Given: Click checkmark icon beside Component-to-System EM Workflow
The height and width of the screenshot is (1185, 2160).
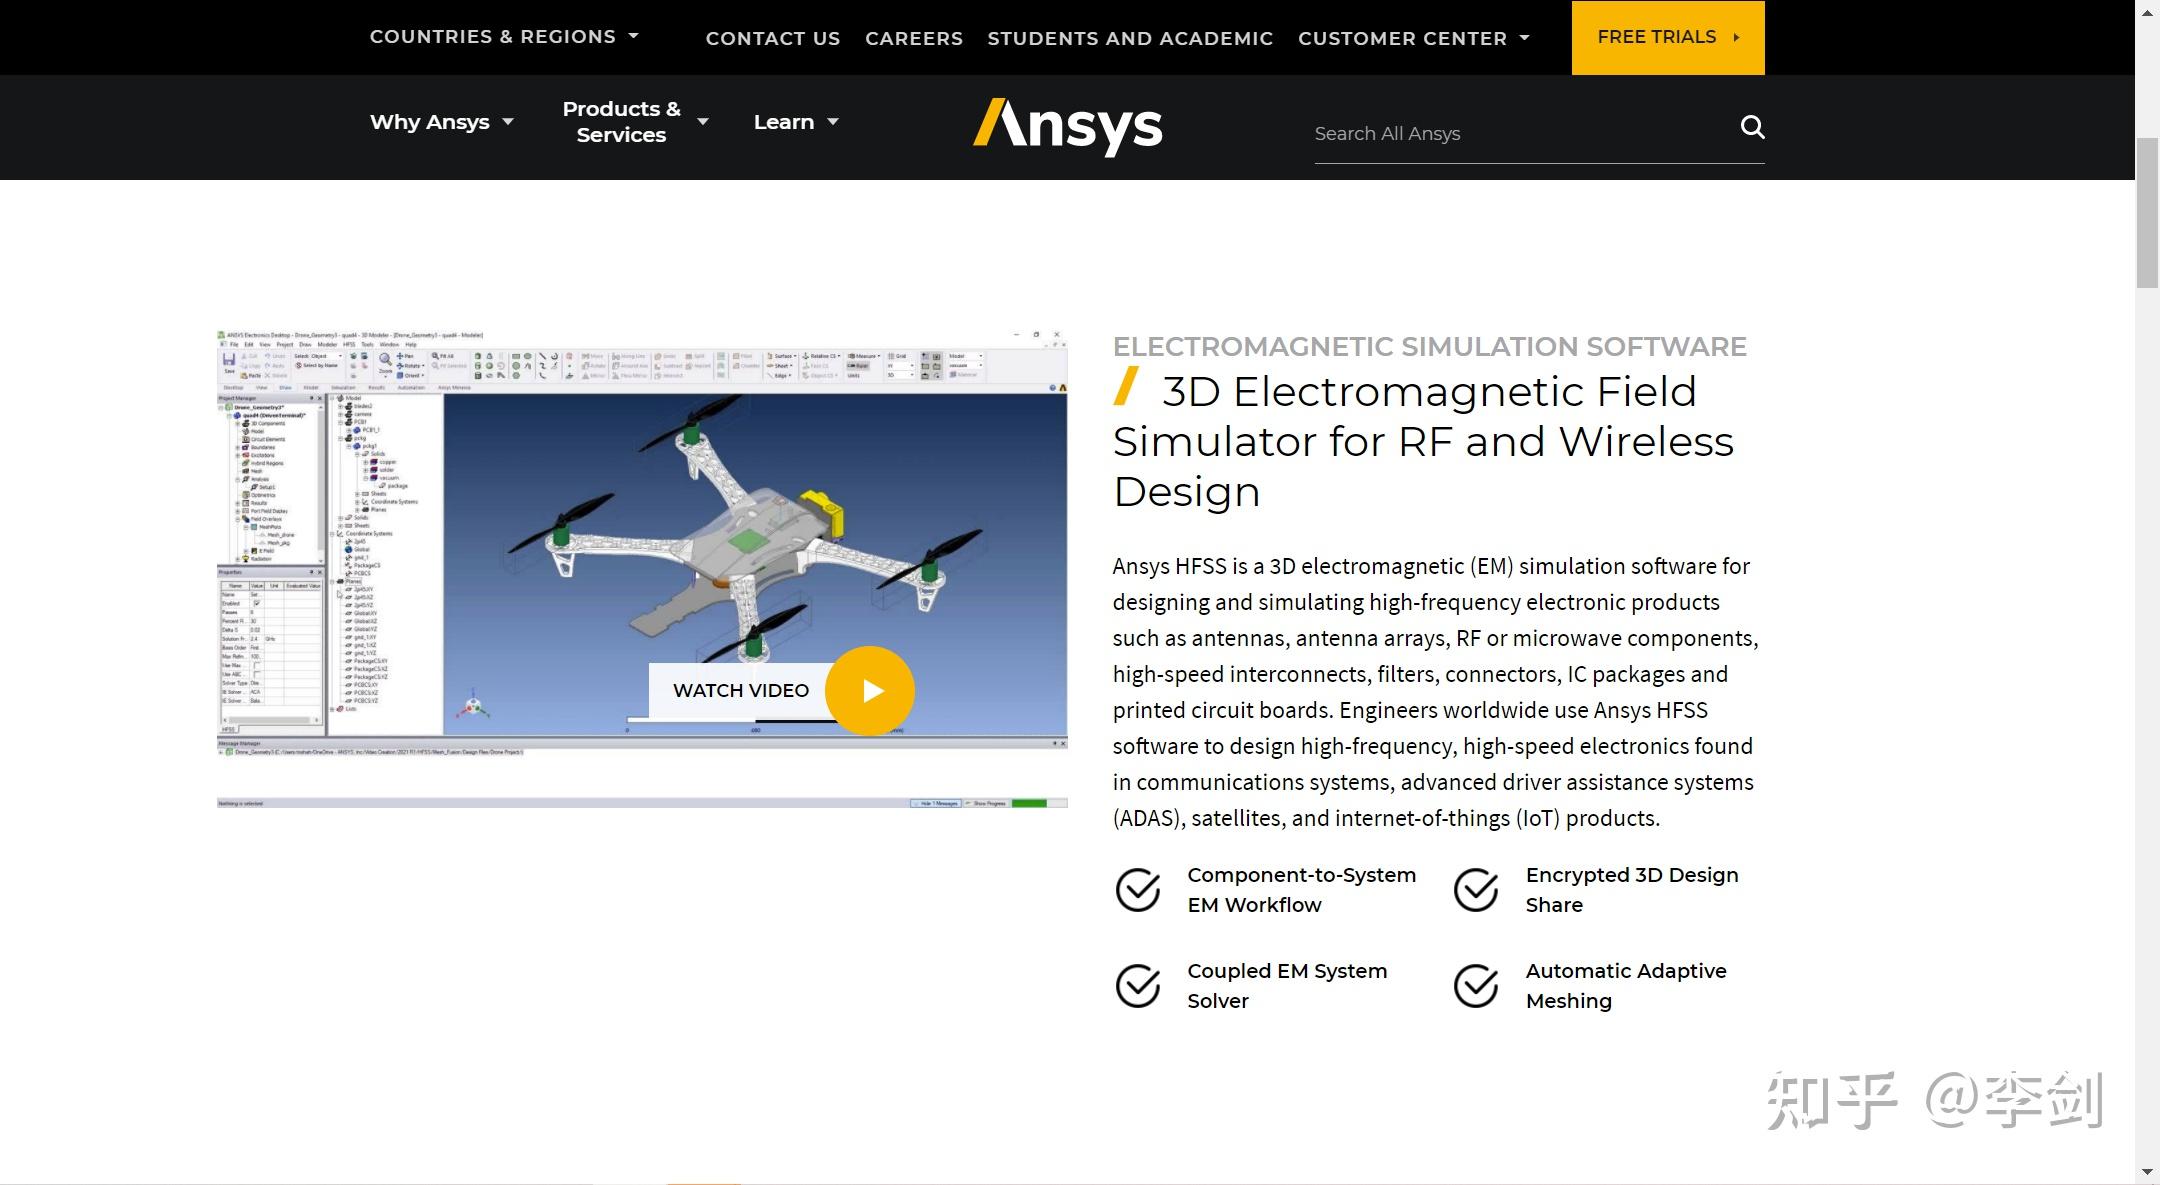Looking at the screenshot, I should (1137, 889).
